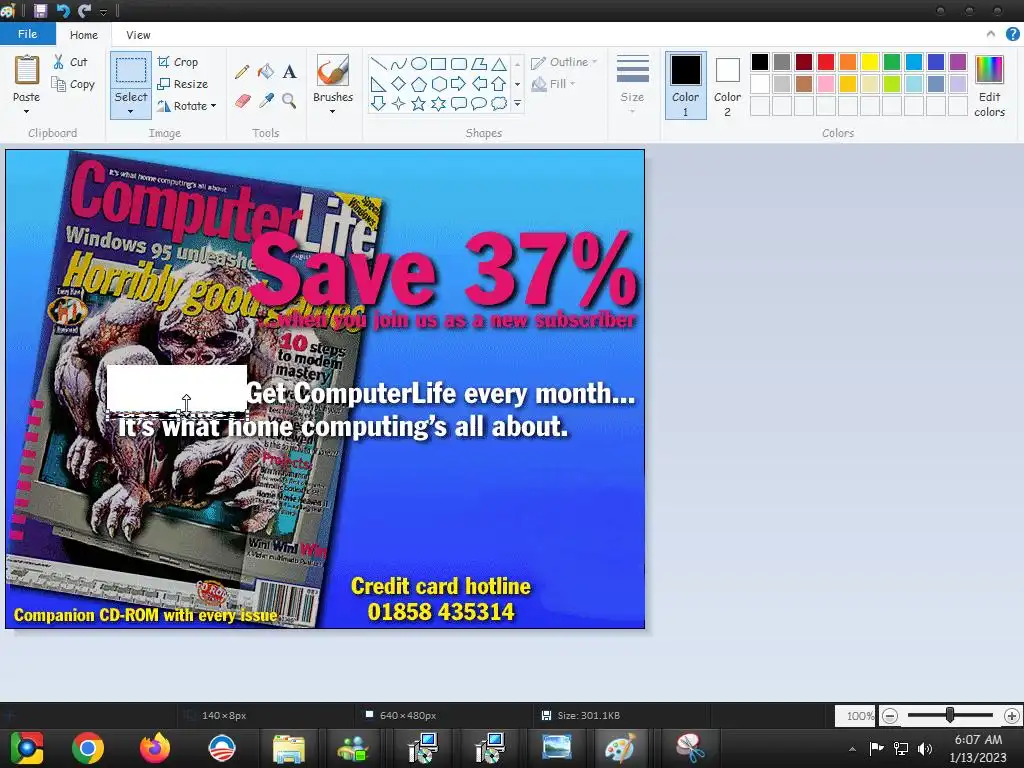Choose the Five-point star shape
The width and height of the screenshot is (1024, 768).
pyautogui.click(x=419, y=103)
